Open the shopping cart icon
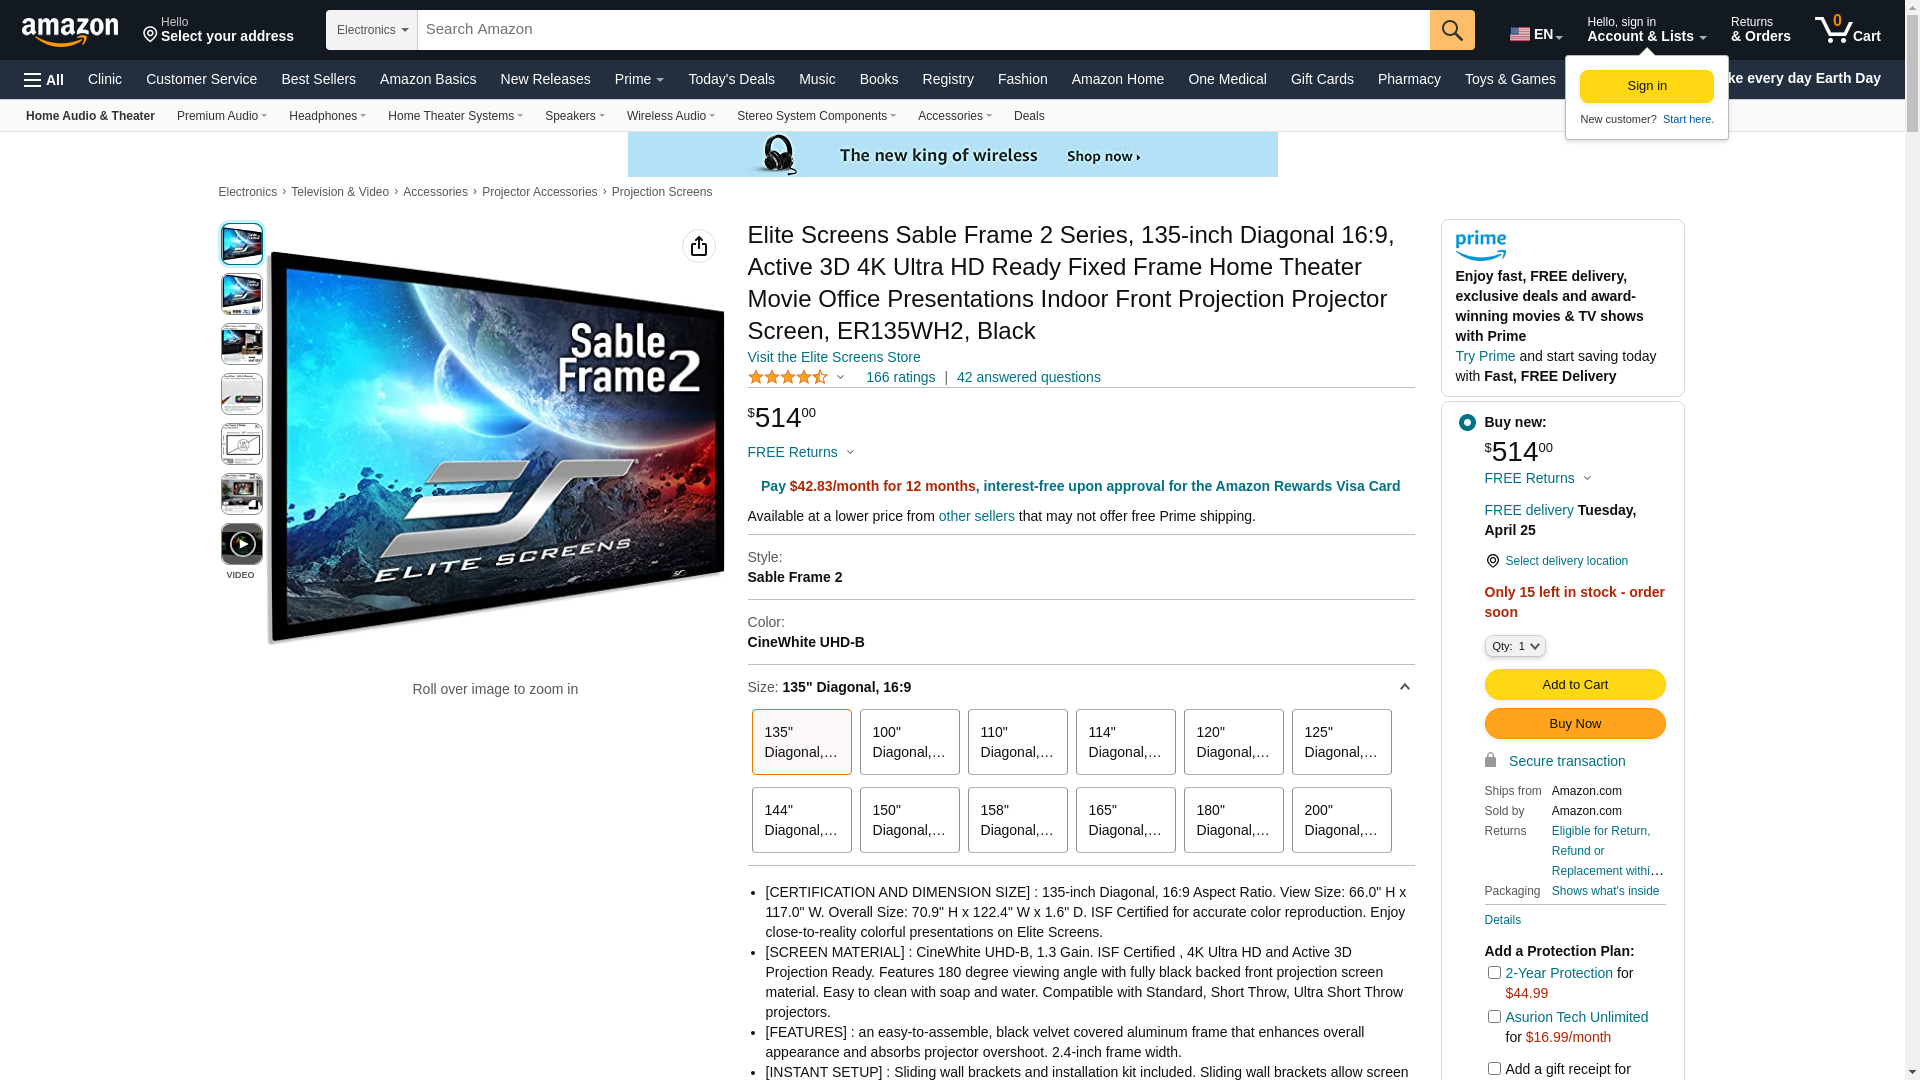 (1847, 29)
